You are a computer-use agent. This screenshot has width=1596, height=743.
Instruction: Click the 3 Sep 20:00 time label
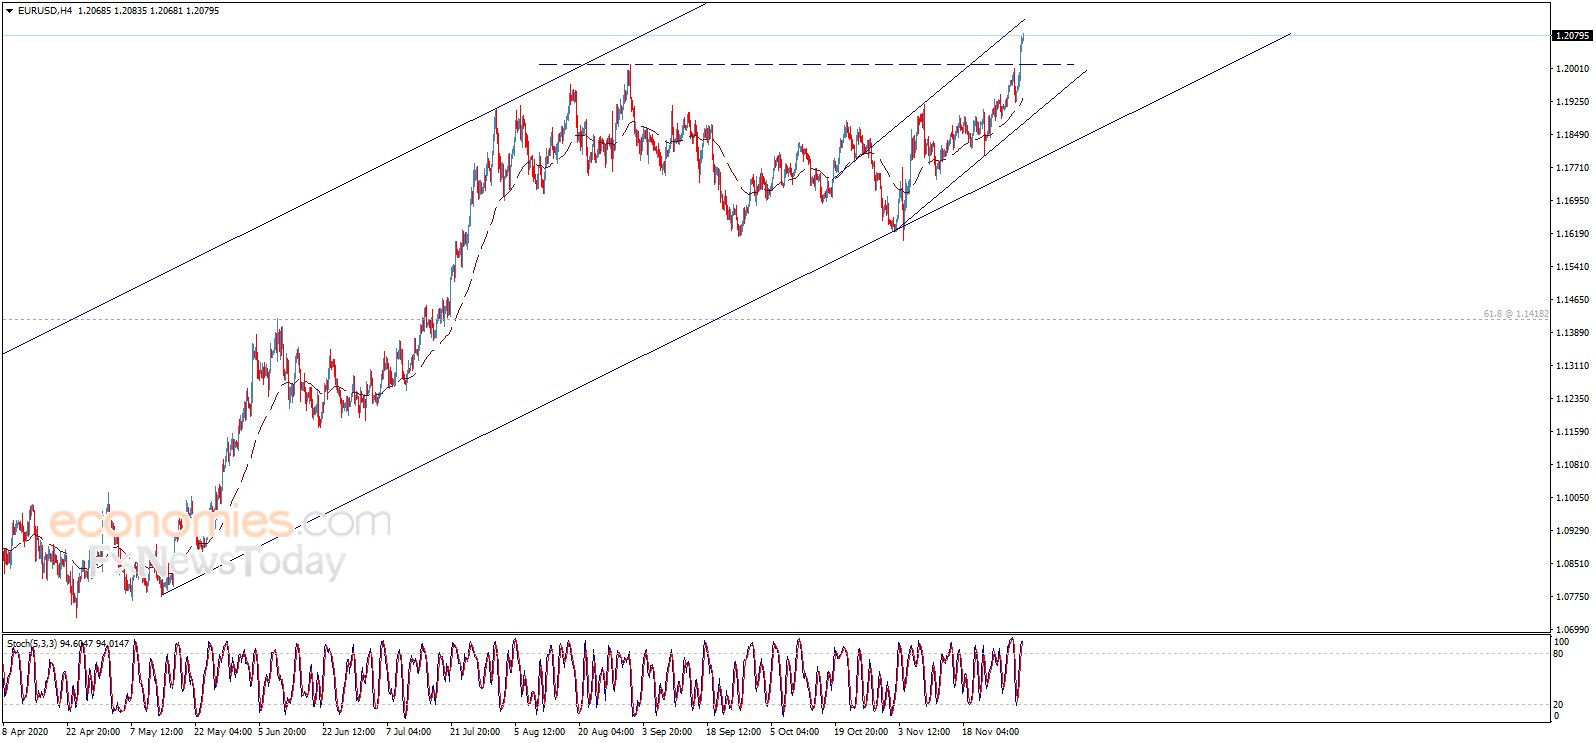(667, 732)
